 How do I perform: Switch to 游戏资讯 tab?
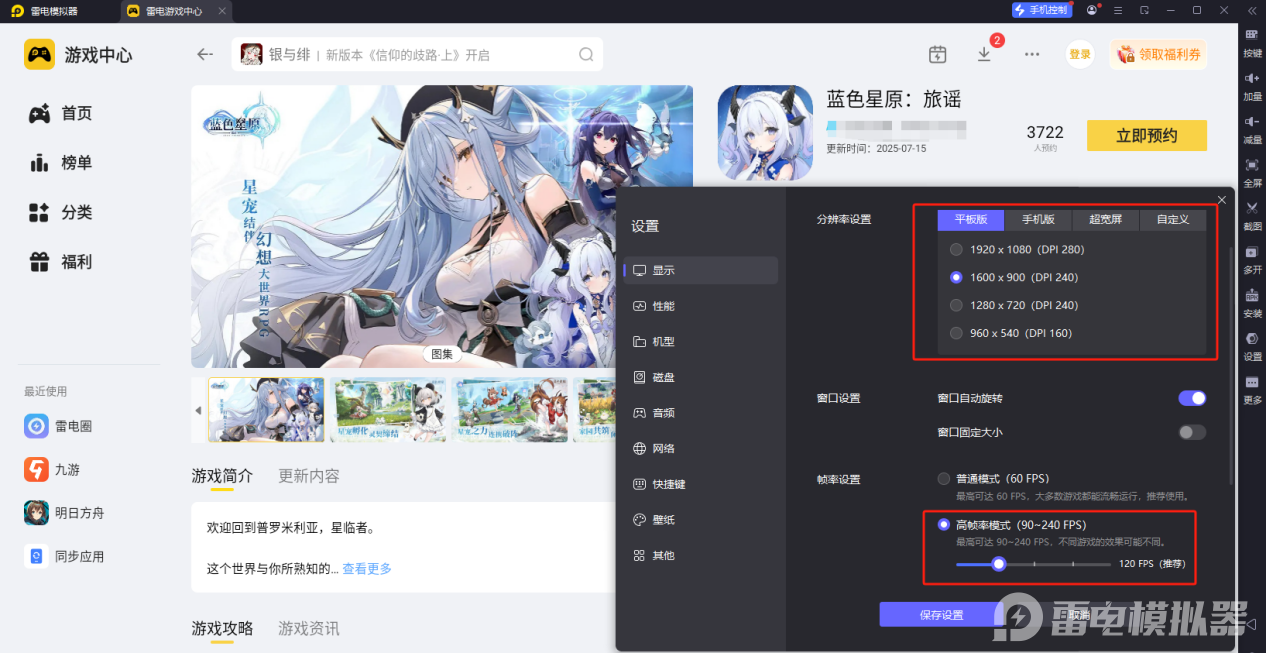tap(309, 628)
